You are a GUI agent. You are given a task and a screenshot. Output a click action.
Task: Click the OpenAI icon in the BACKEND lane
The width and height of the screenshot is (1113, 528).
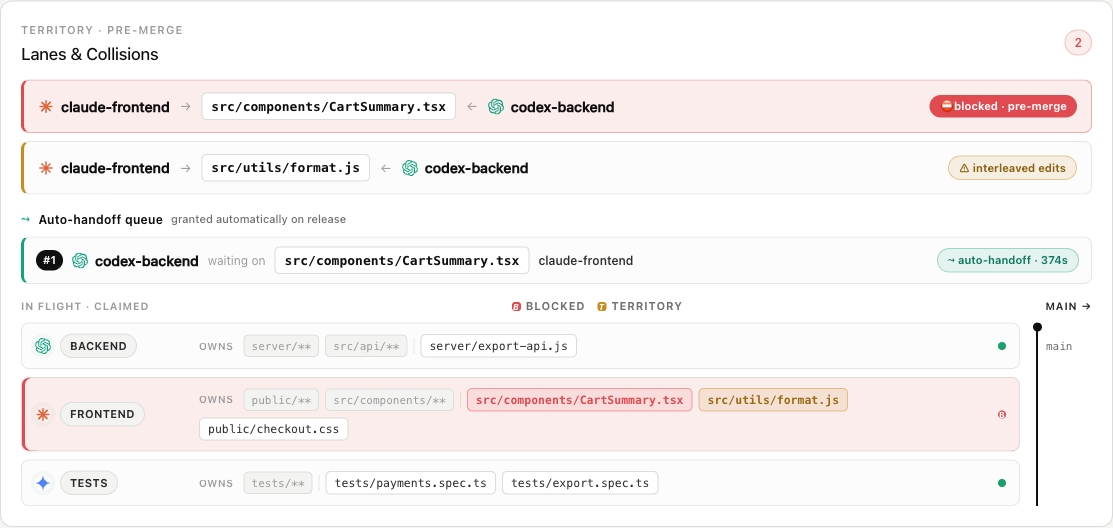[x=43, y=346]
